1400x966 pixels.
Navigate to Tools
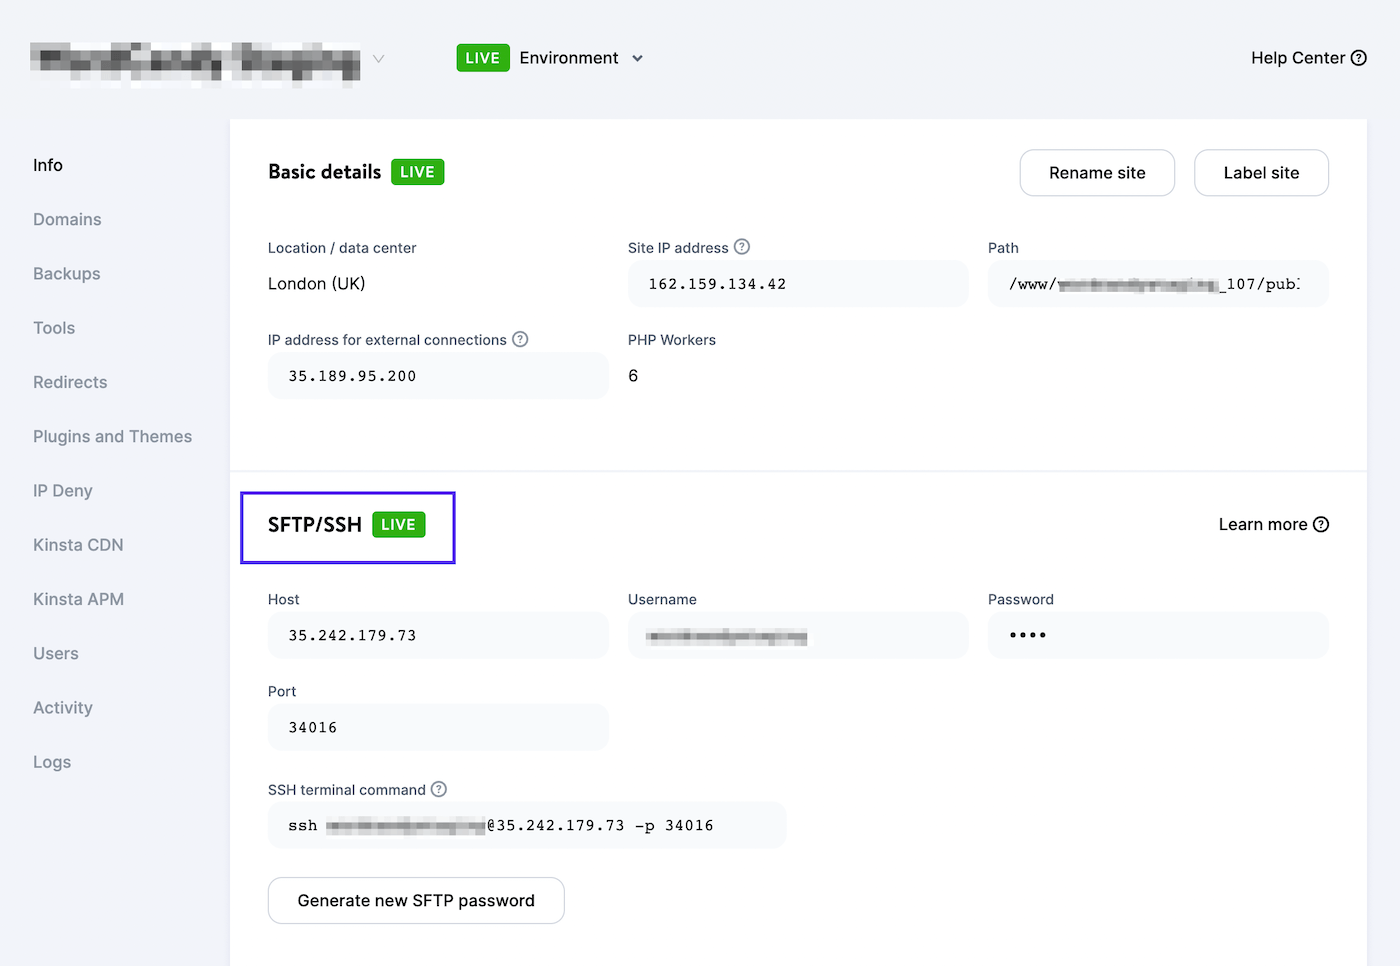coord(53,327)
